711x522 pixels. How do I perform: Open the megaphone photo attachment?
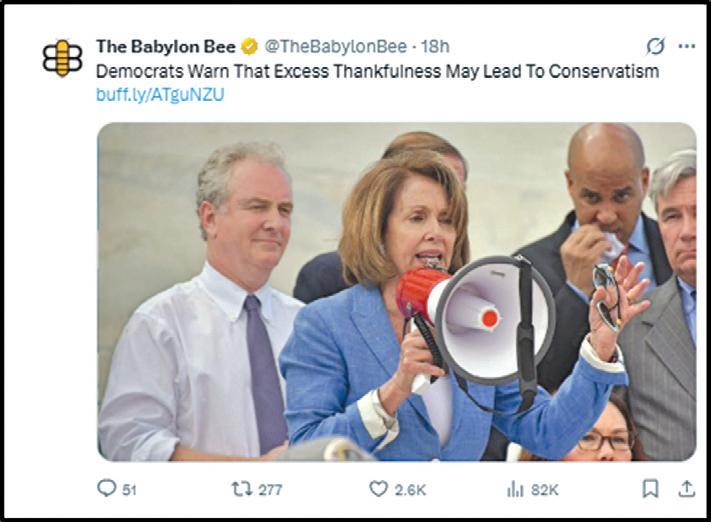coord(397,292)
